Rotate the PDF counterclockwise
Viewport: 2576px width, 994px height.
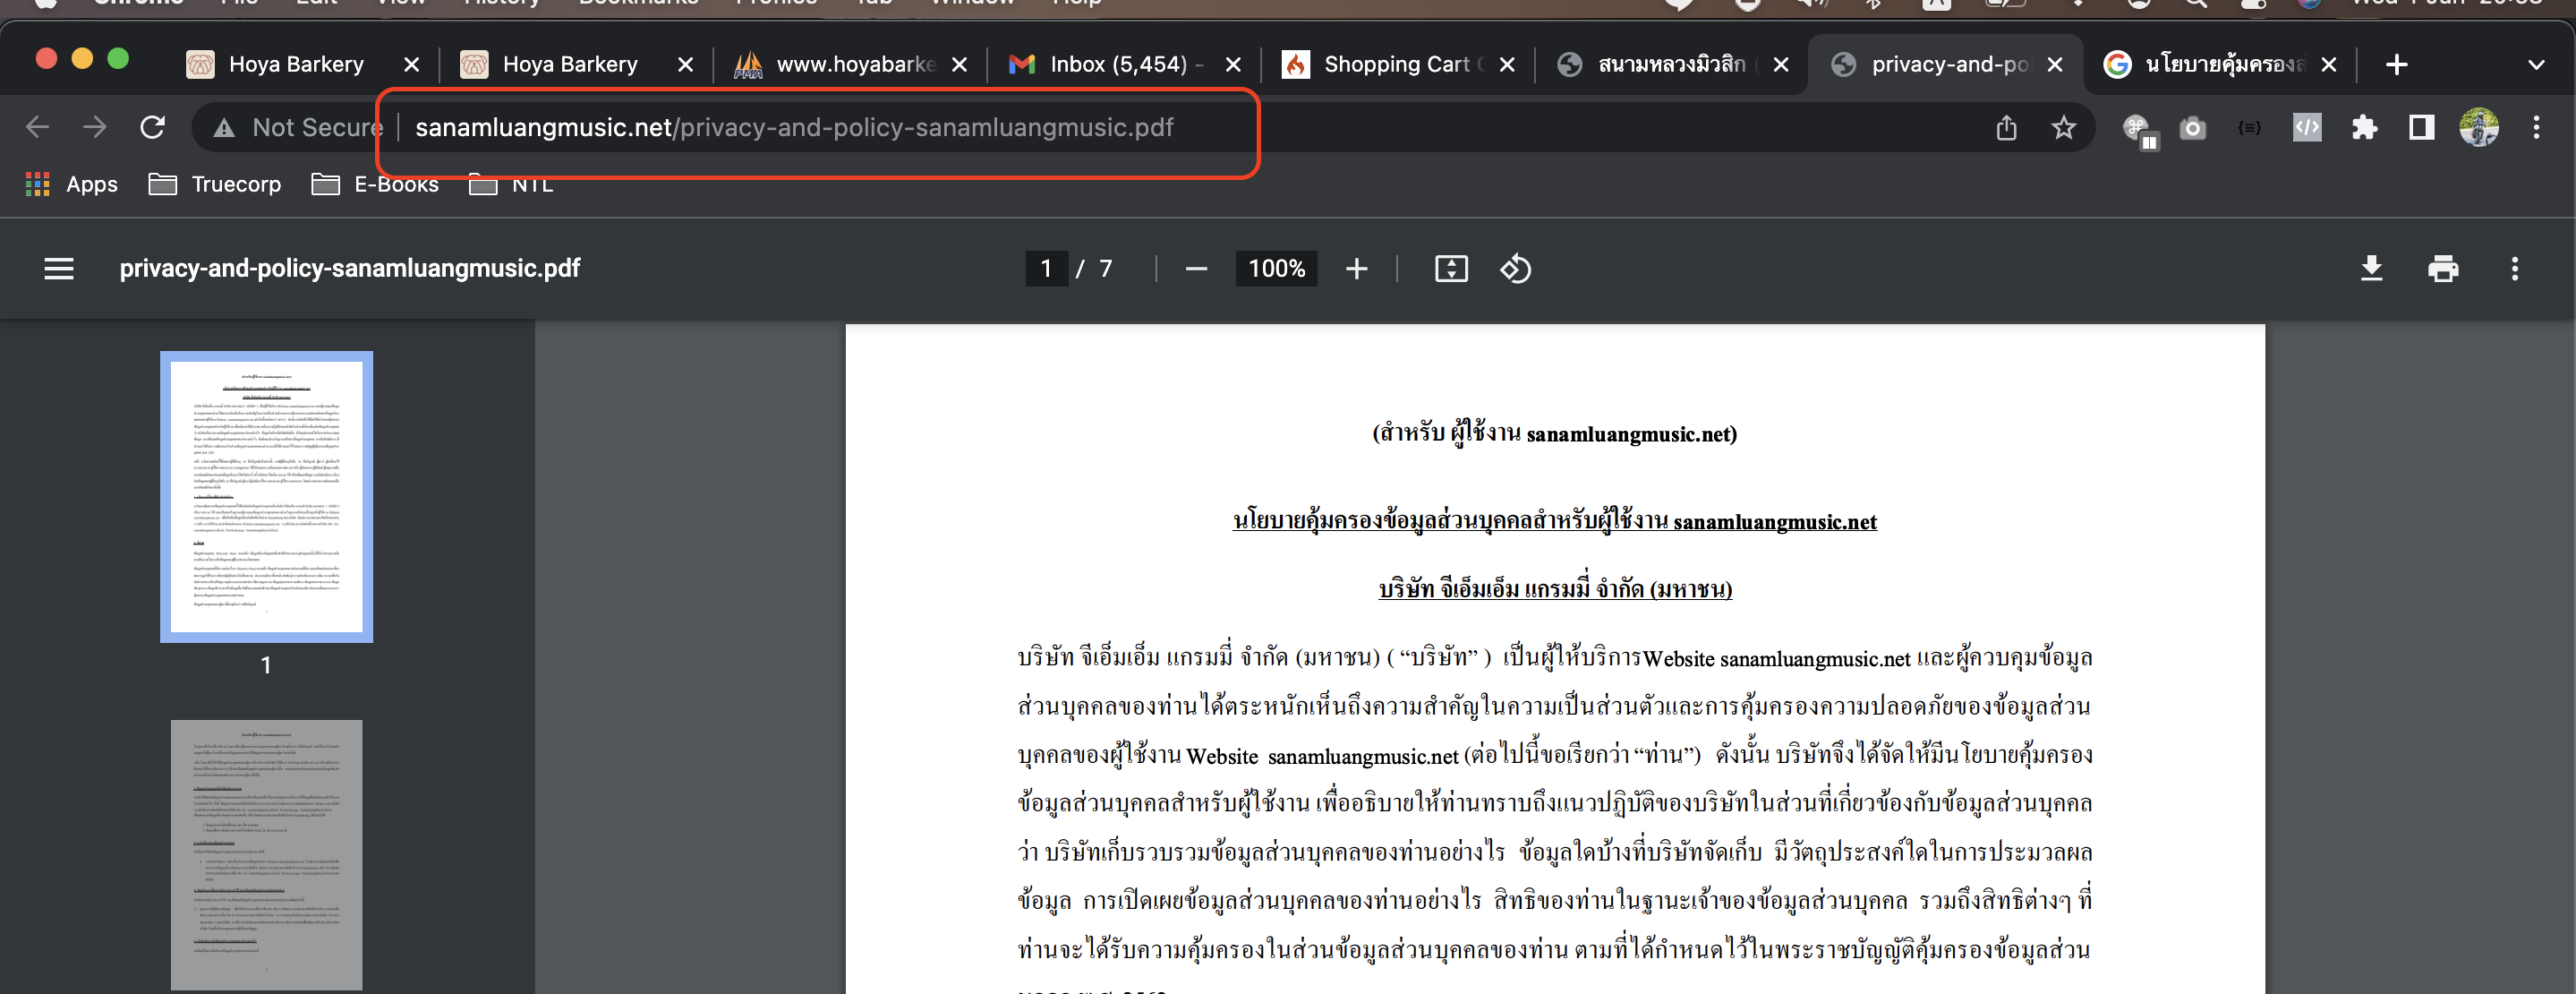1515,268
